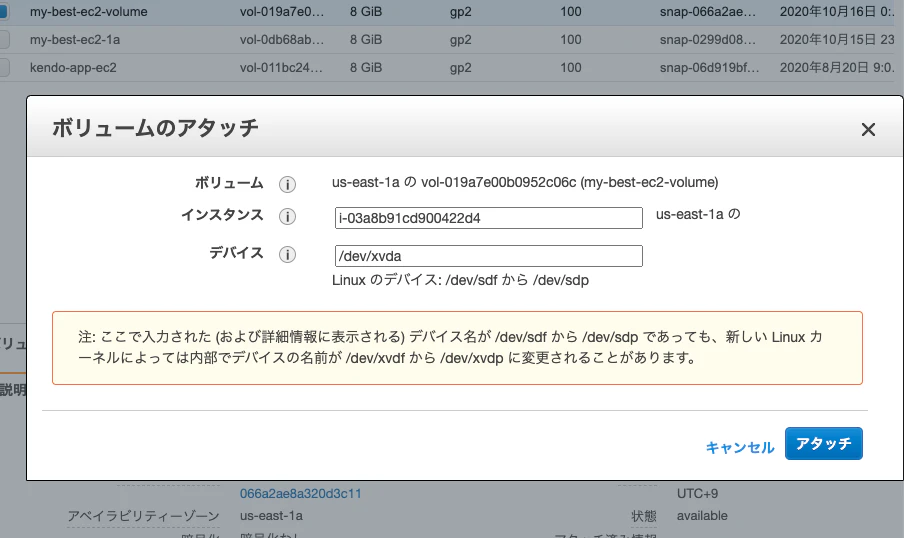This screenshot has height=538, width=904.
Task: Click the orange device name note
Action: point(457,348)
